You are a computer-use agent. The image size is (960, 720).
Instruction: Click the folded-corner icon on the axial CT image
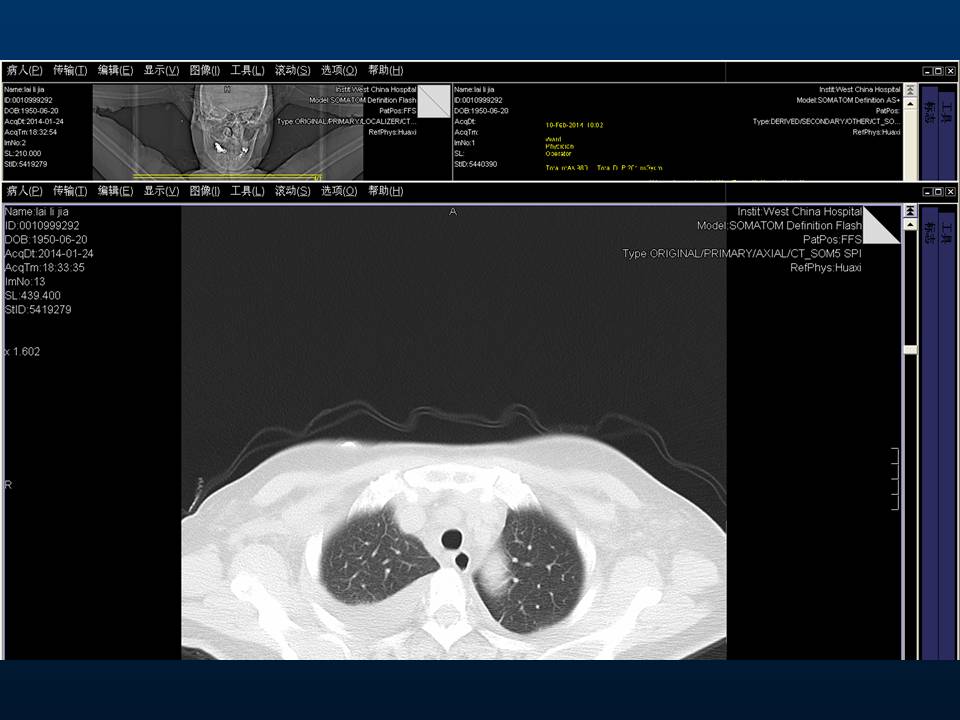880,225
